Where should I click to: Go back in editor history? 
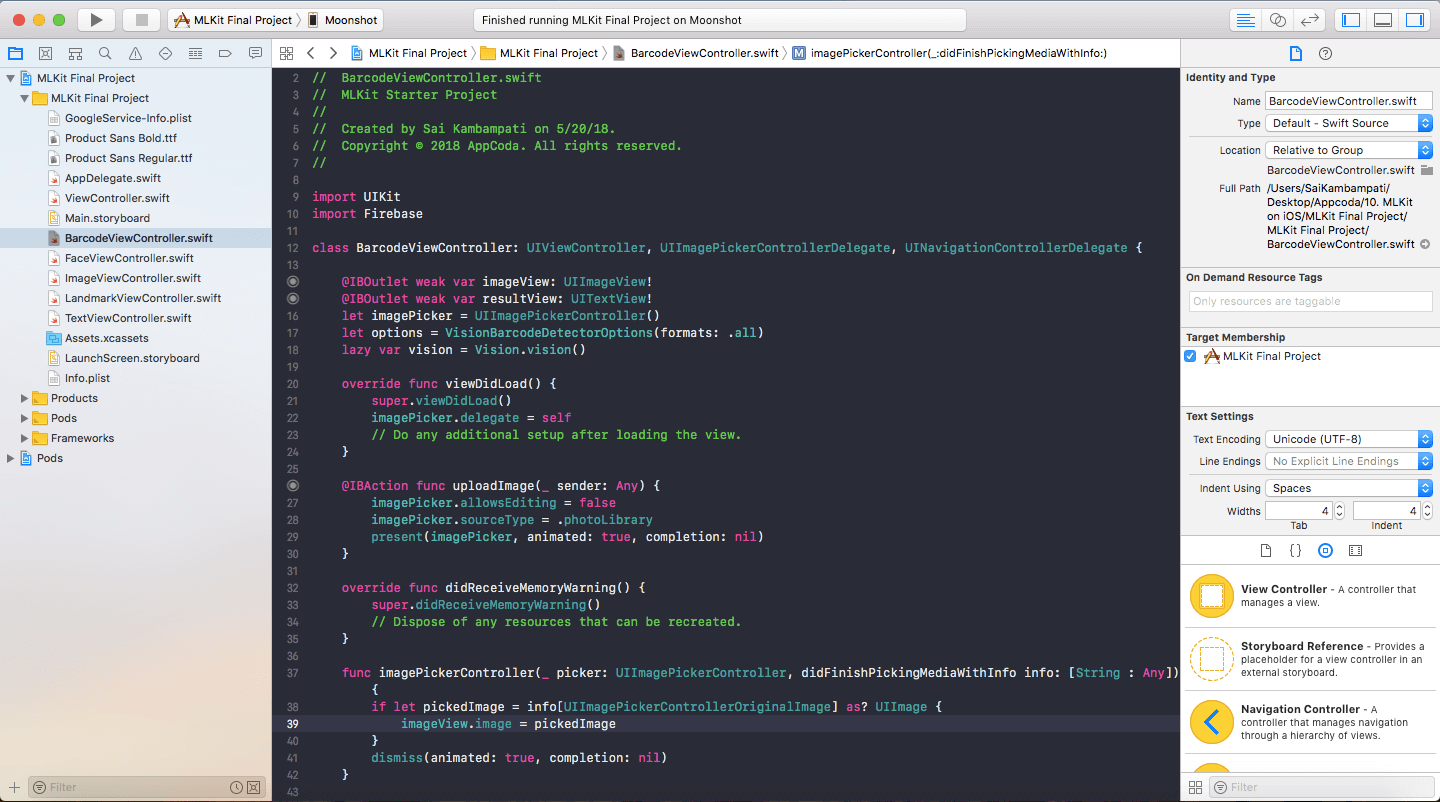click(x=311, y=53)
